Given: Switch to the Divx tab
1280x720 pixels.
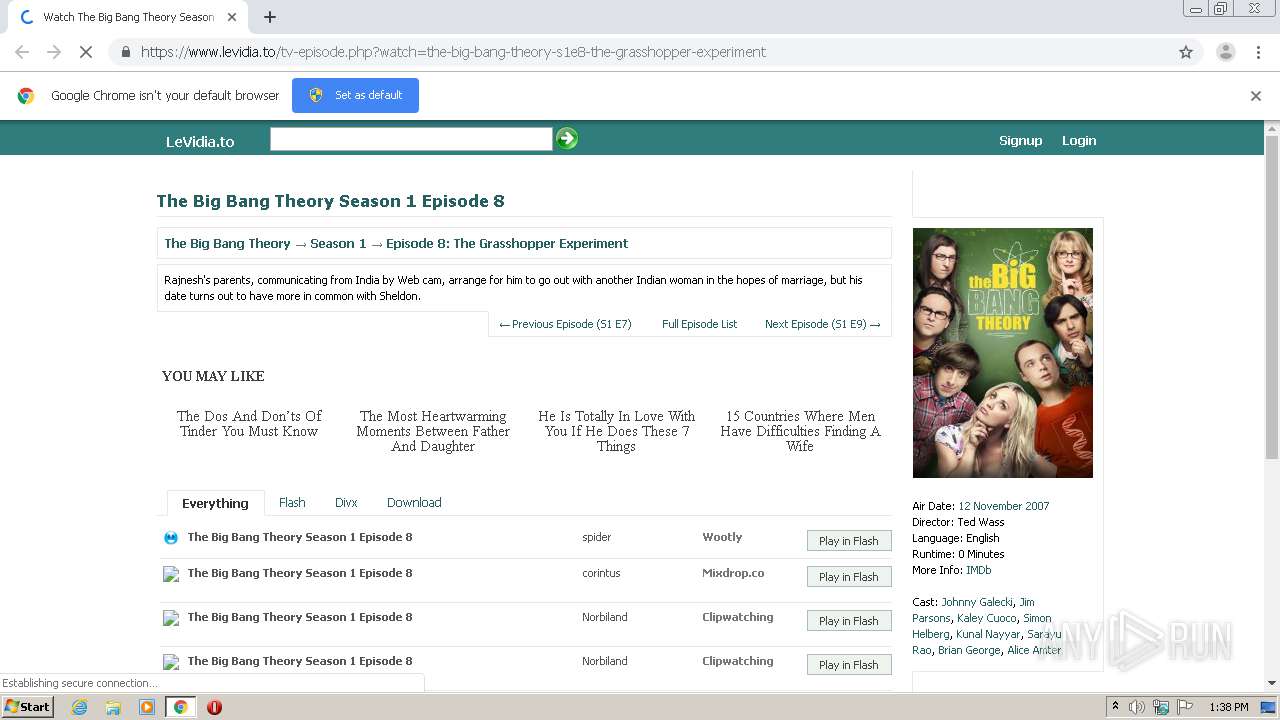Looking at the screenshot, I should (x=346, y=503).
